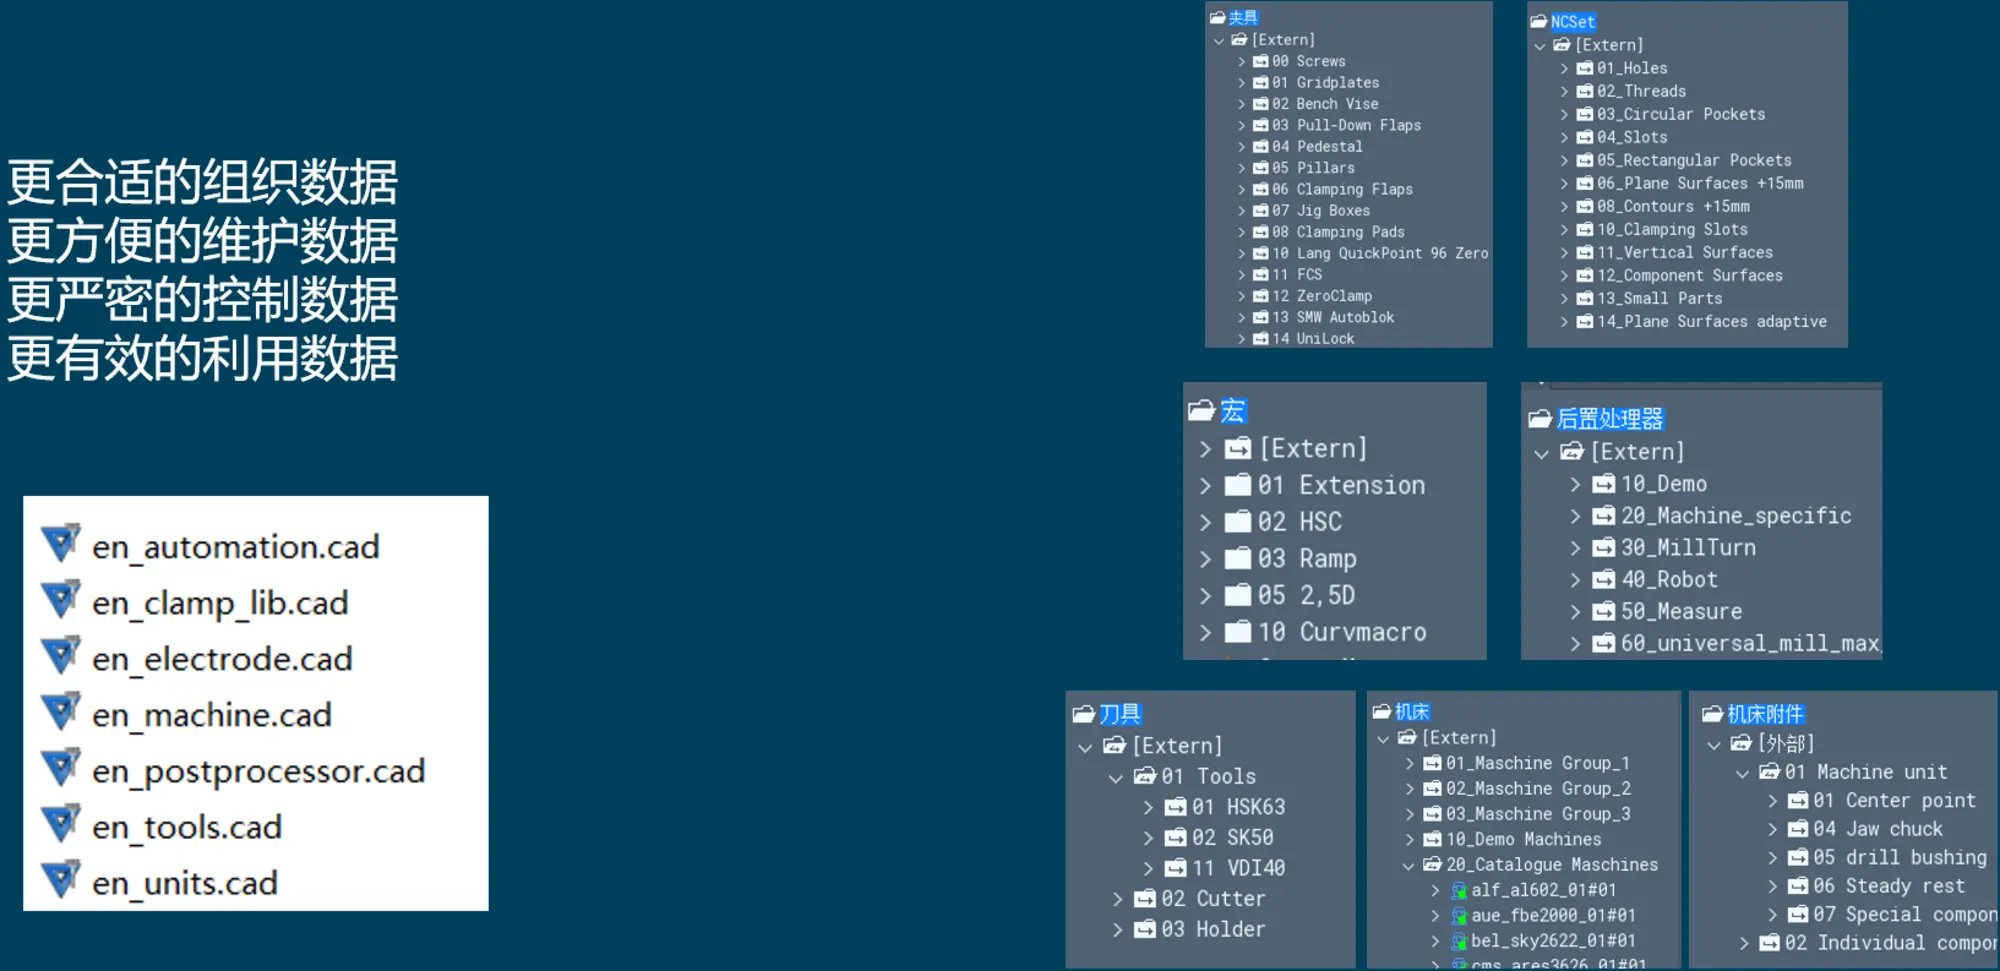Select 11_Vertical Surfaces item
2000x971 pixels.
1685,252
